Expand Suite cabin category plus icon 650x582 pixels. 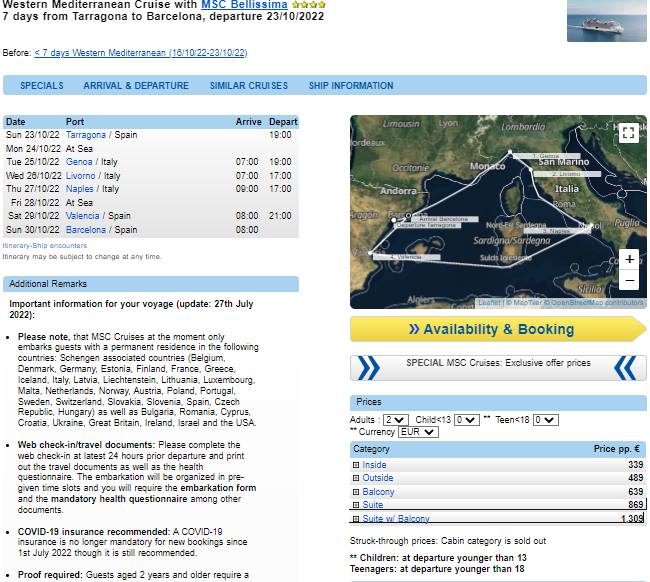[356, 505]
